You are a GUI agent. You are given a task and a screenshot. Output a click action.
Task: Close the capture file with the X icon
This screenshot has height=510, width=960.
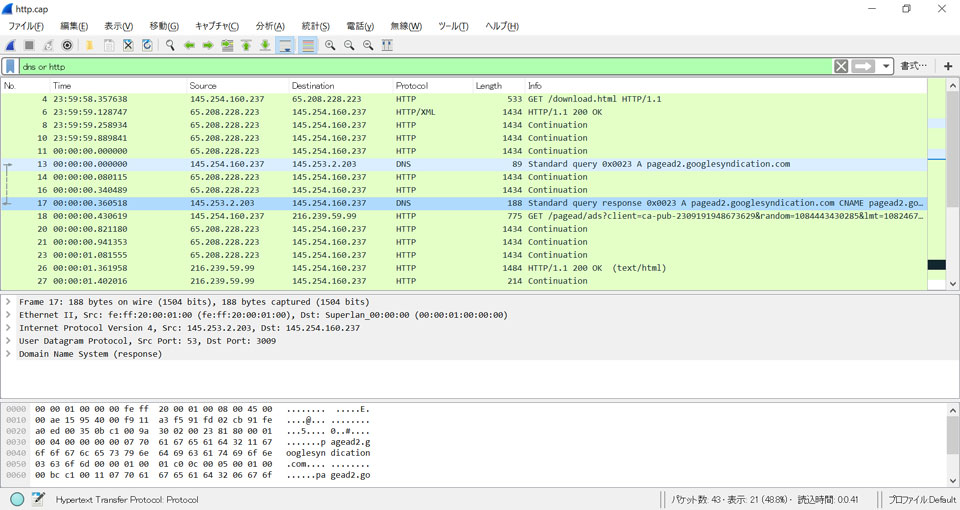[128, 45]
